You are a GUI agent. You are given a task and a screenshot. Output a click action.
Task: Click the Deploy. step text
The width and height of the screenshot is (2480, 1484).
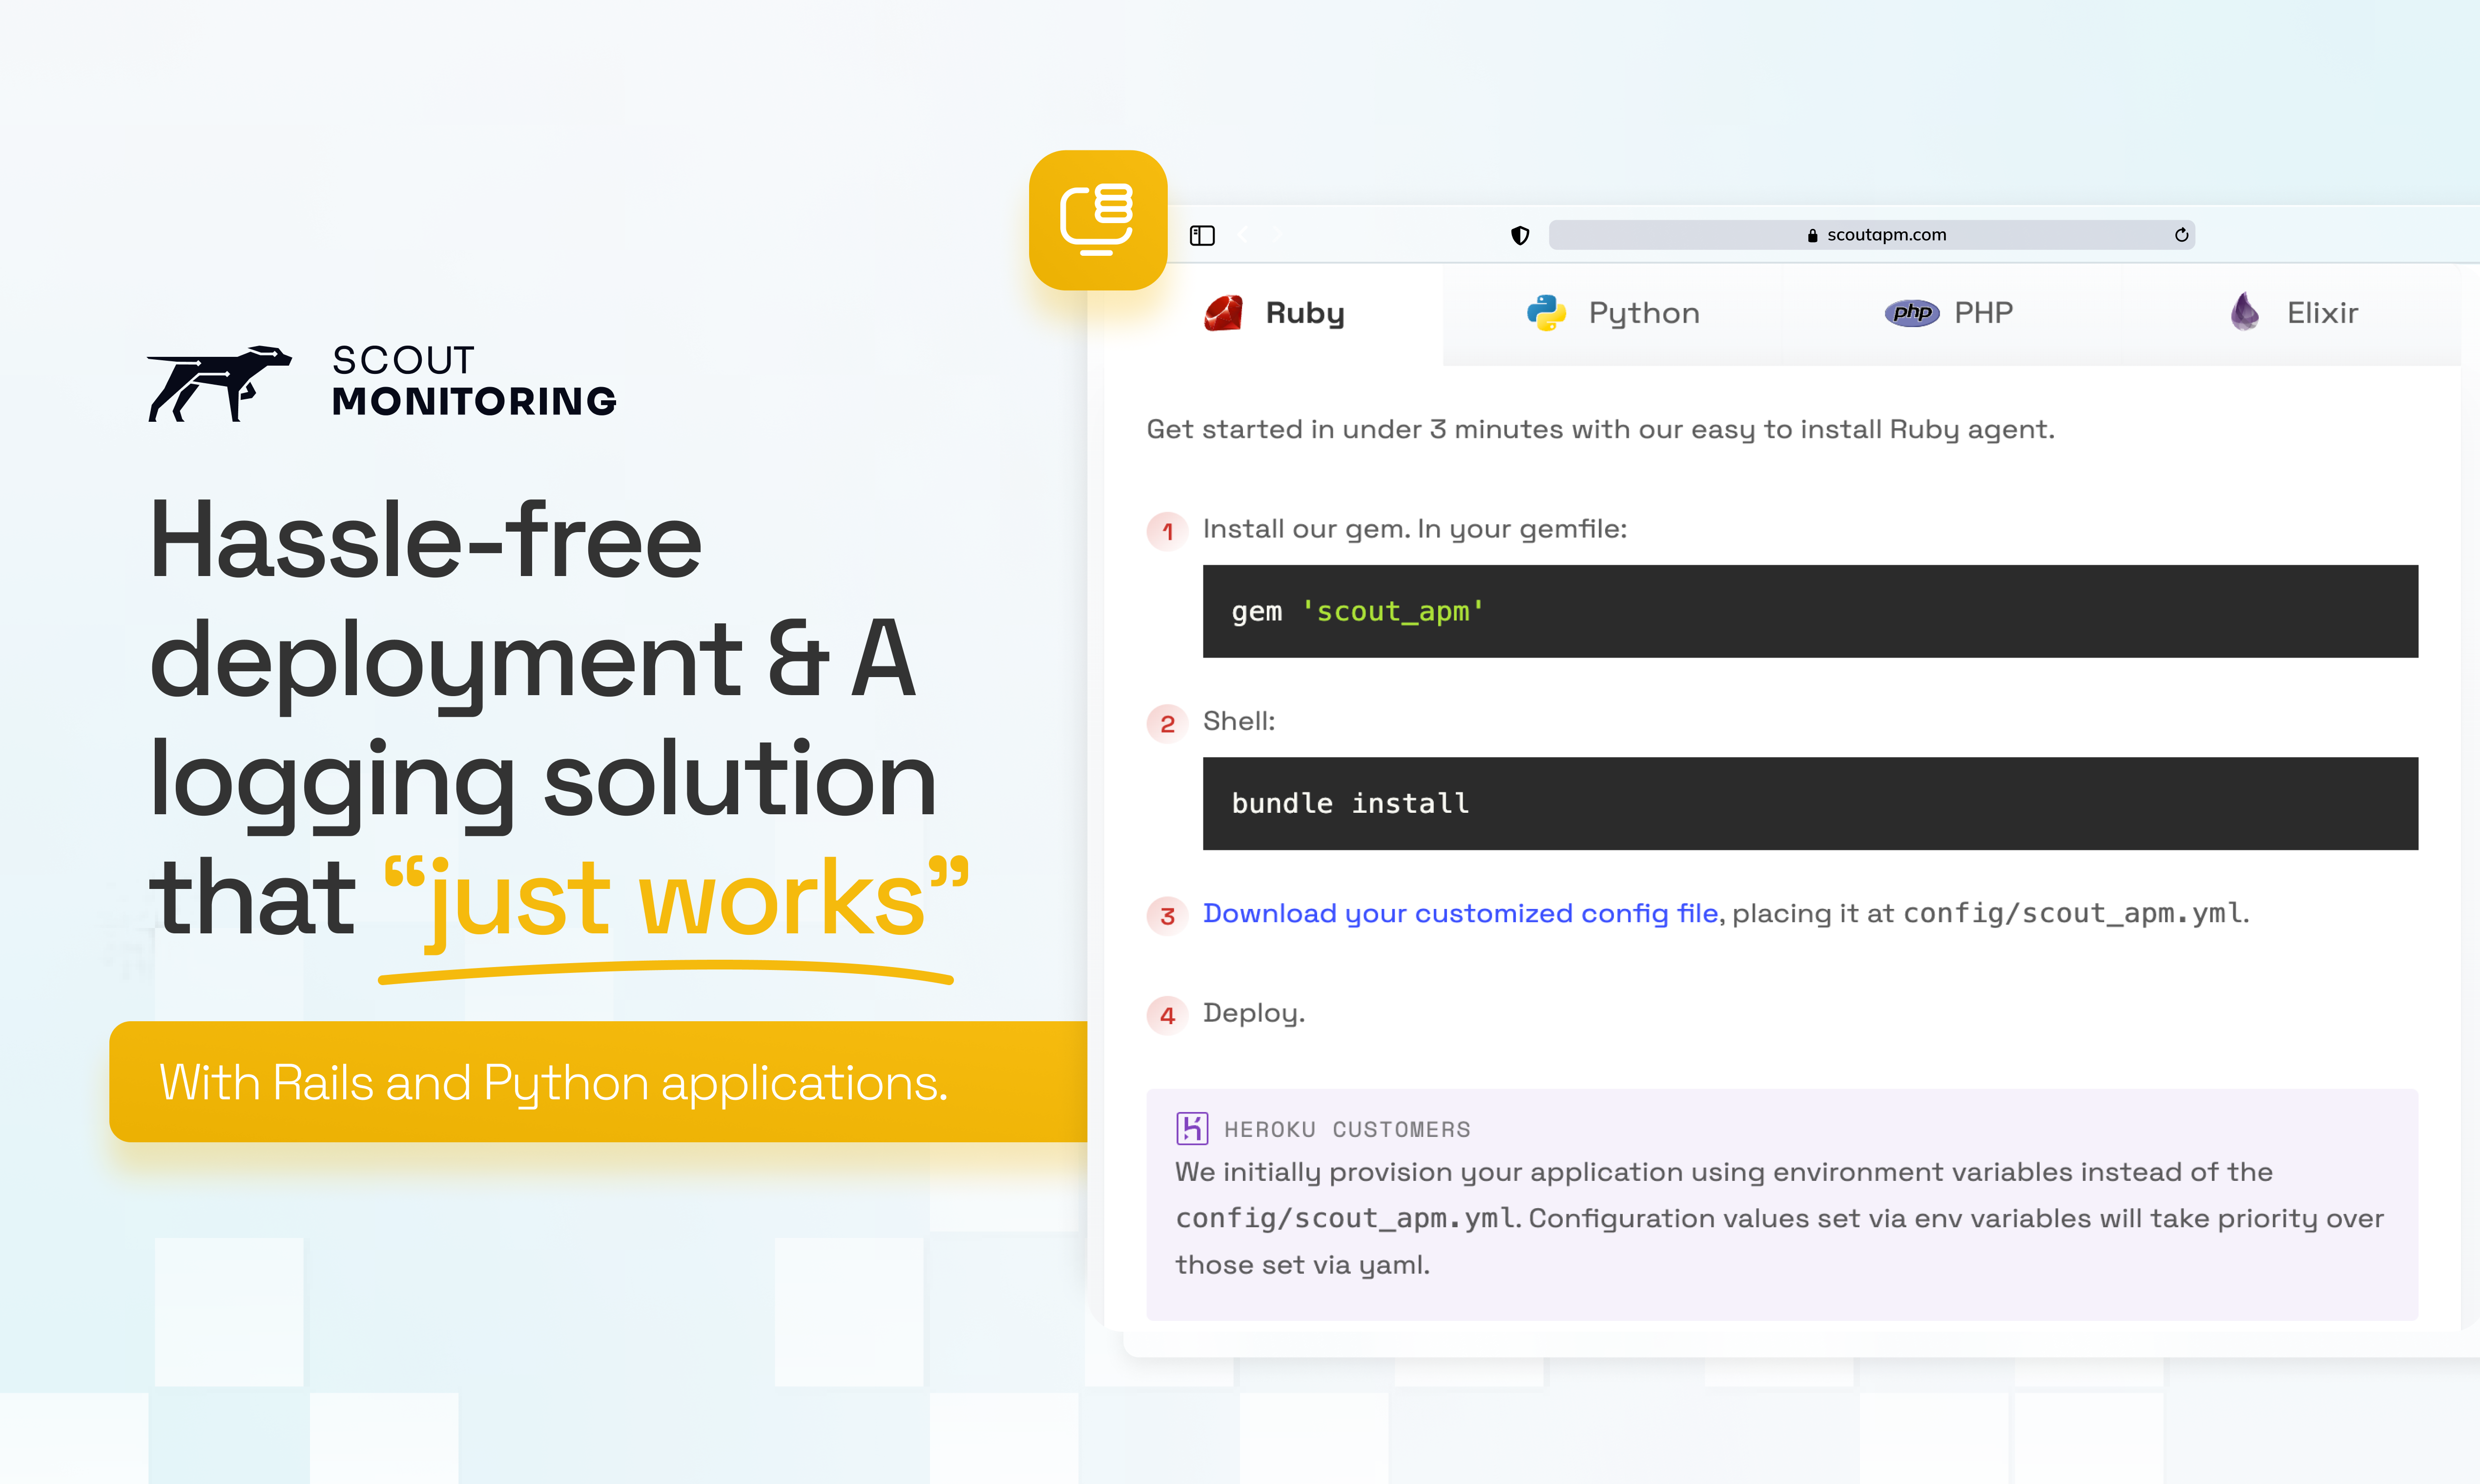(x=1254, y=1013)
